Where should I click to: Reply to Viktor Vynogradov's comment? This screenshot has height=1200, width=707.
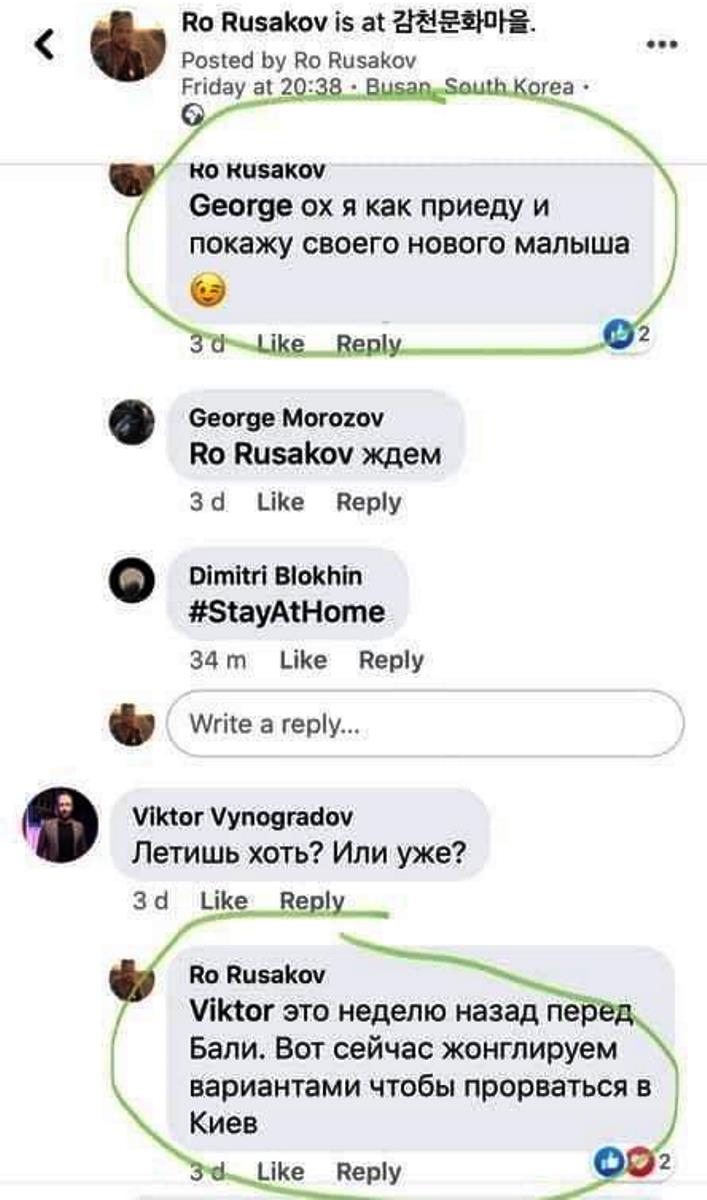[312, 901]
